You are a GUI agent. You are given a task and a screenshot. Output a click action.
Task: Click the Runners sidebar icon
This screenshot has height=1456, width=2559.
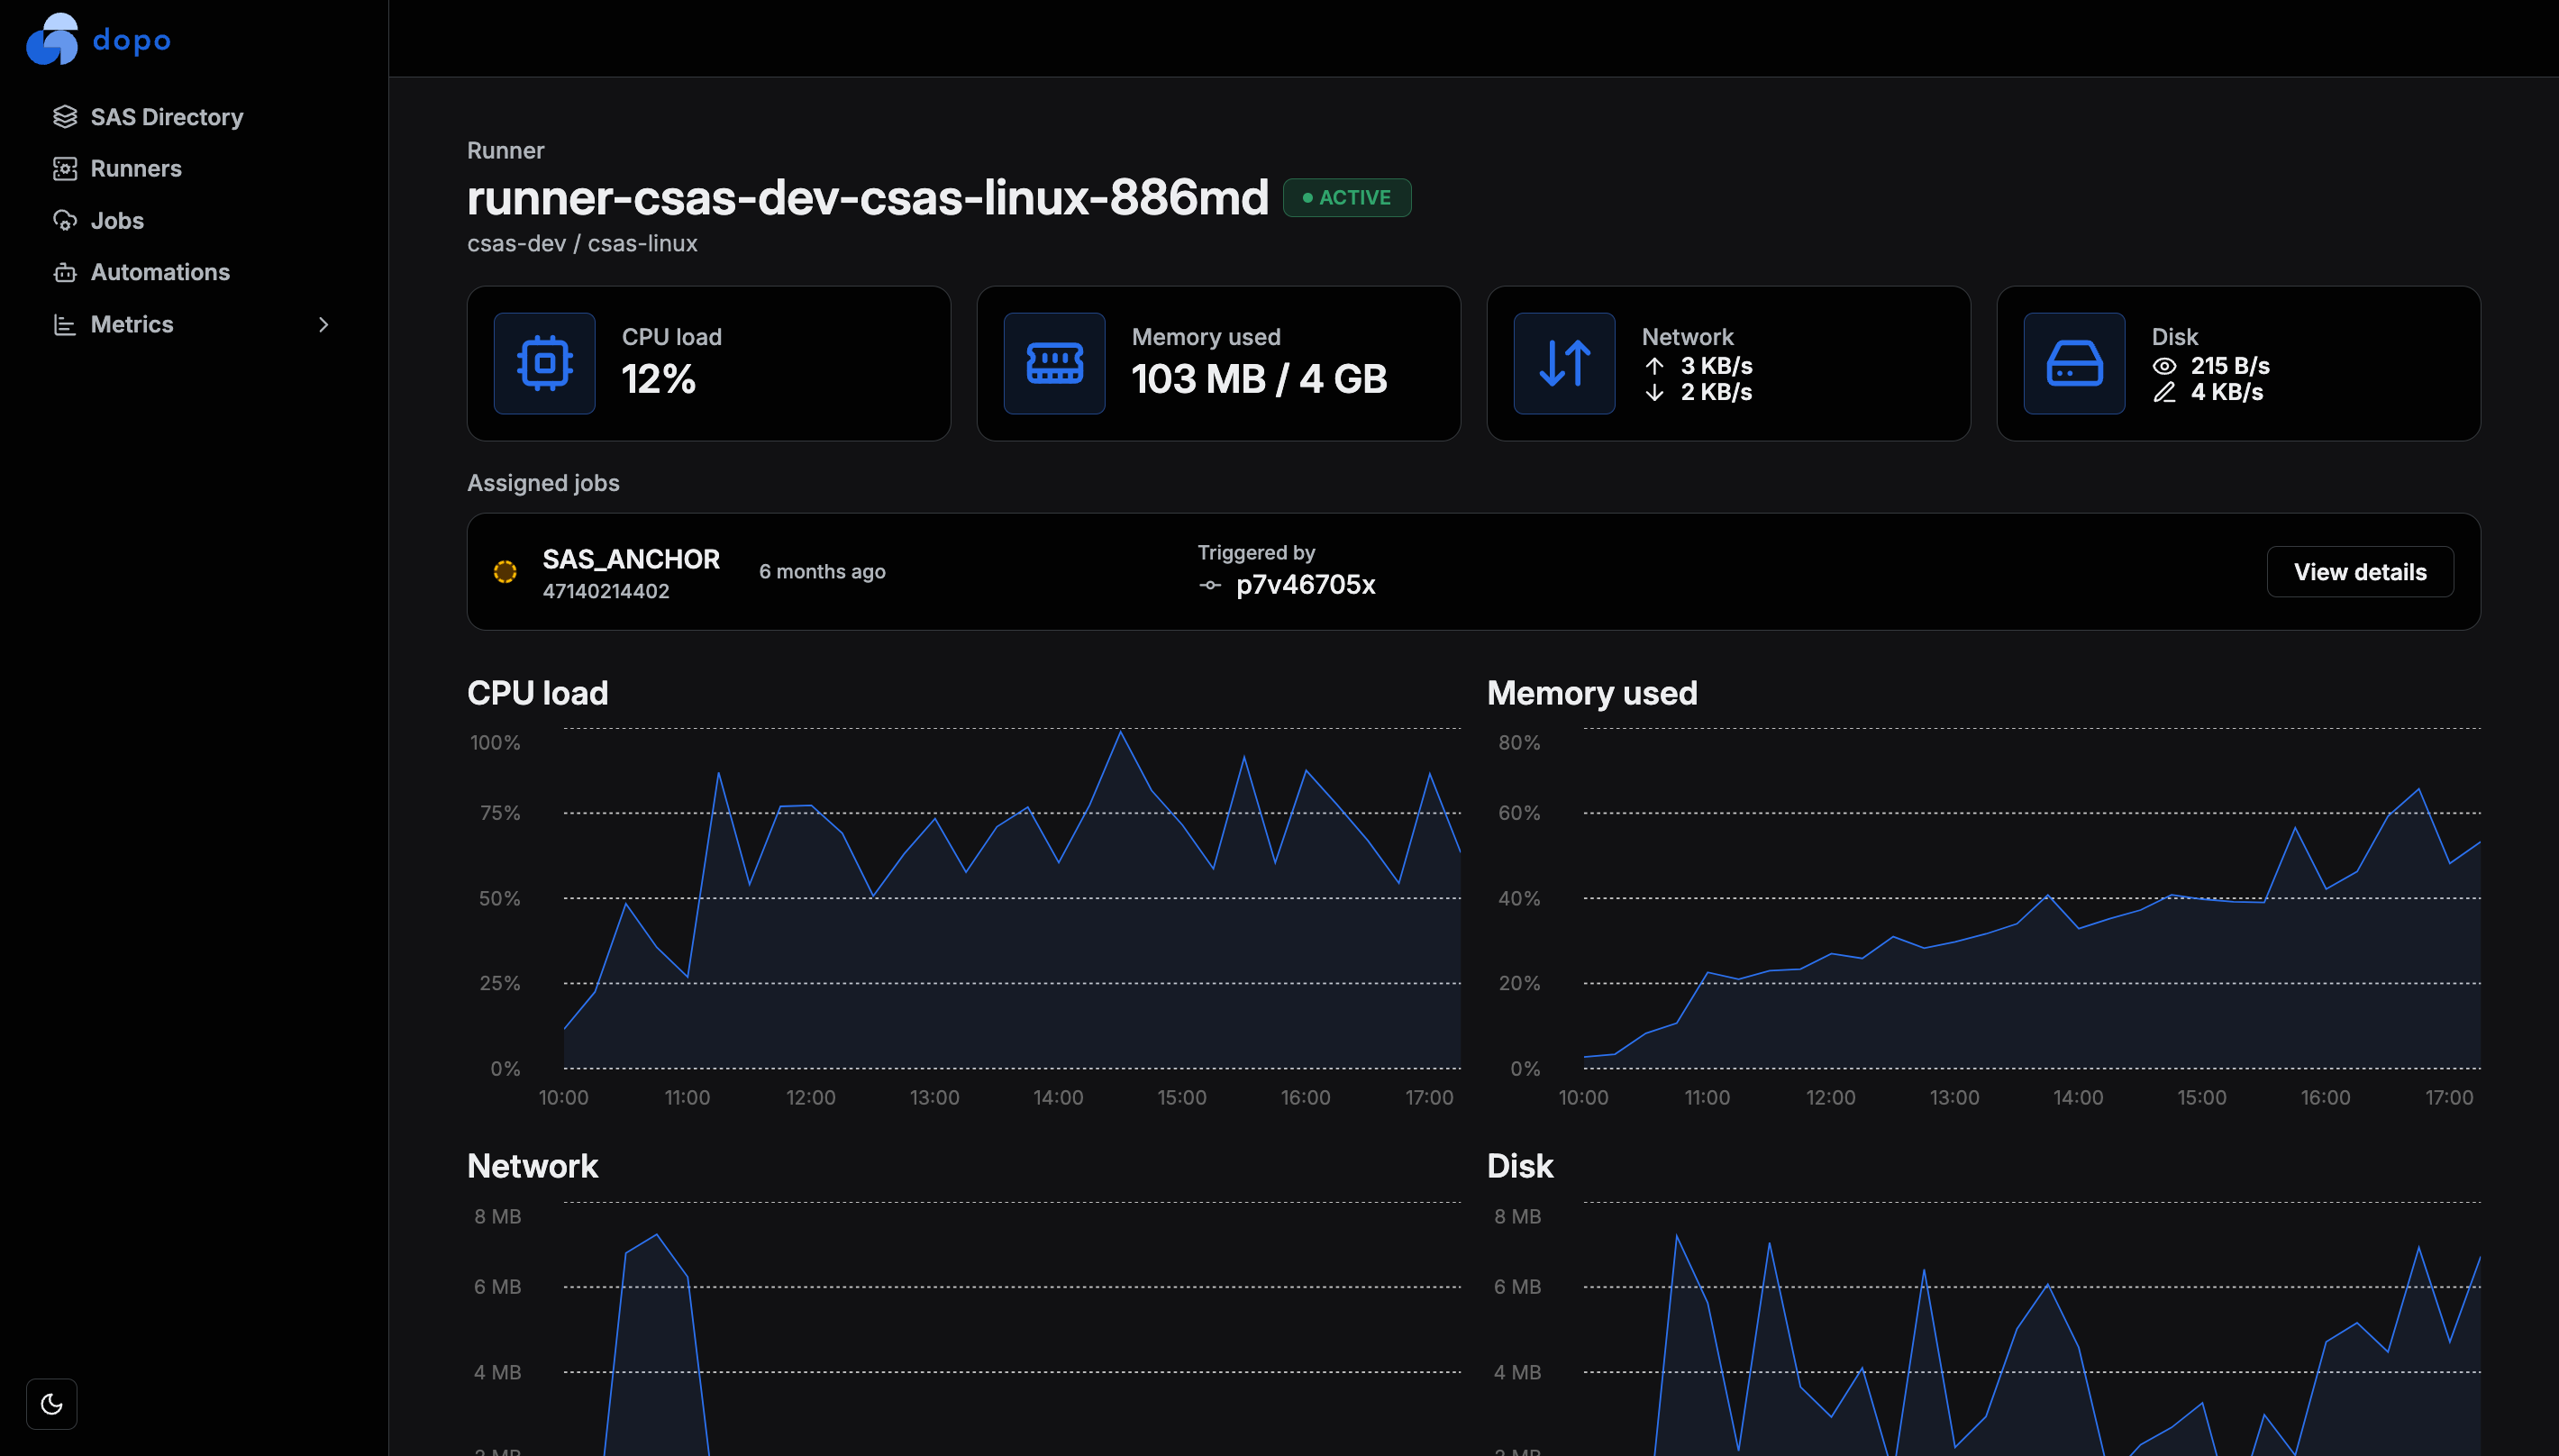tap(65, 169)
